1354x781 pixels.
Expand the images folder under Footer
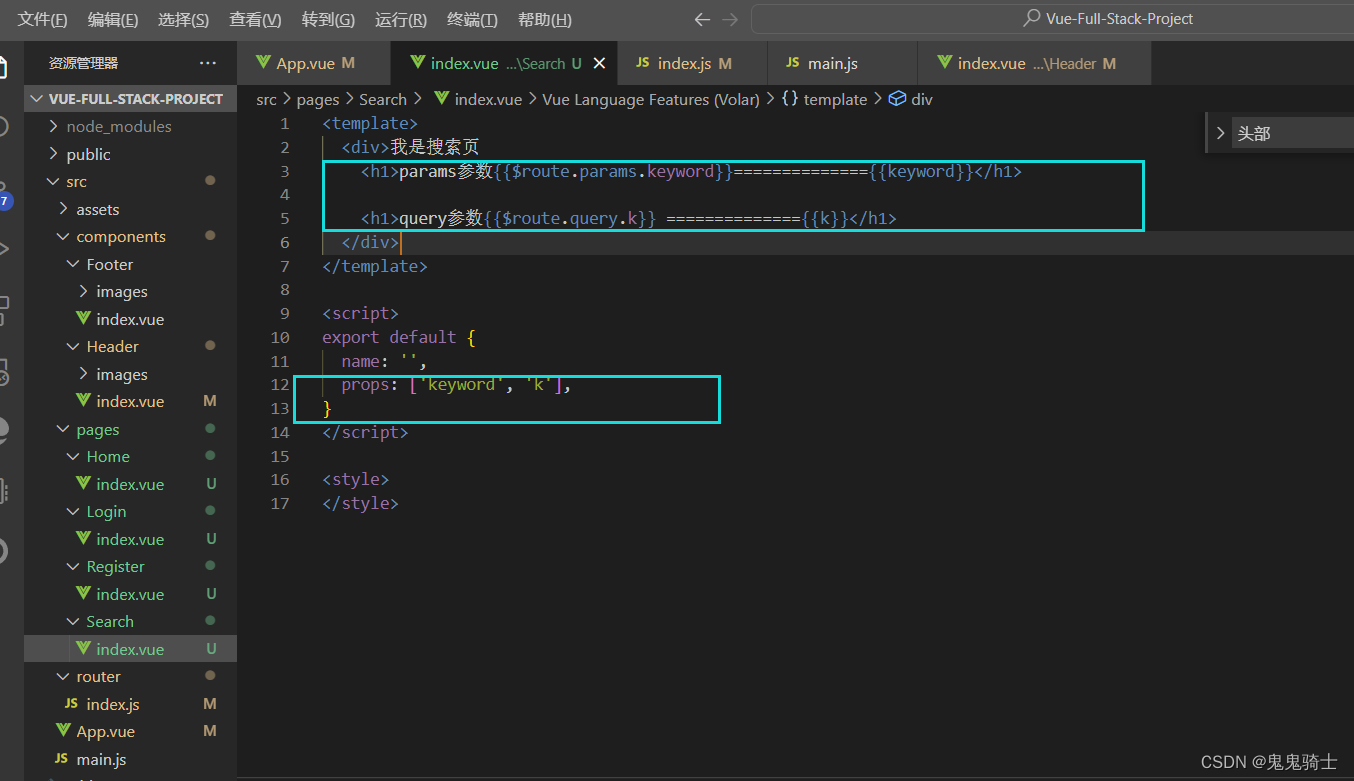click(130, 291)
